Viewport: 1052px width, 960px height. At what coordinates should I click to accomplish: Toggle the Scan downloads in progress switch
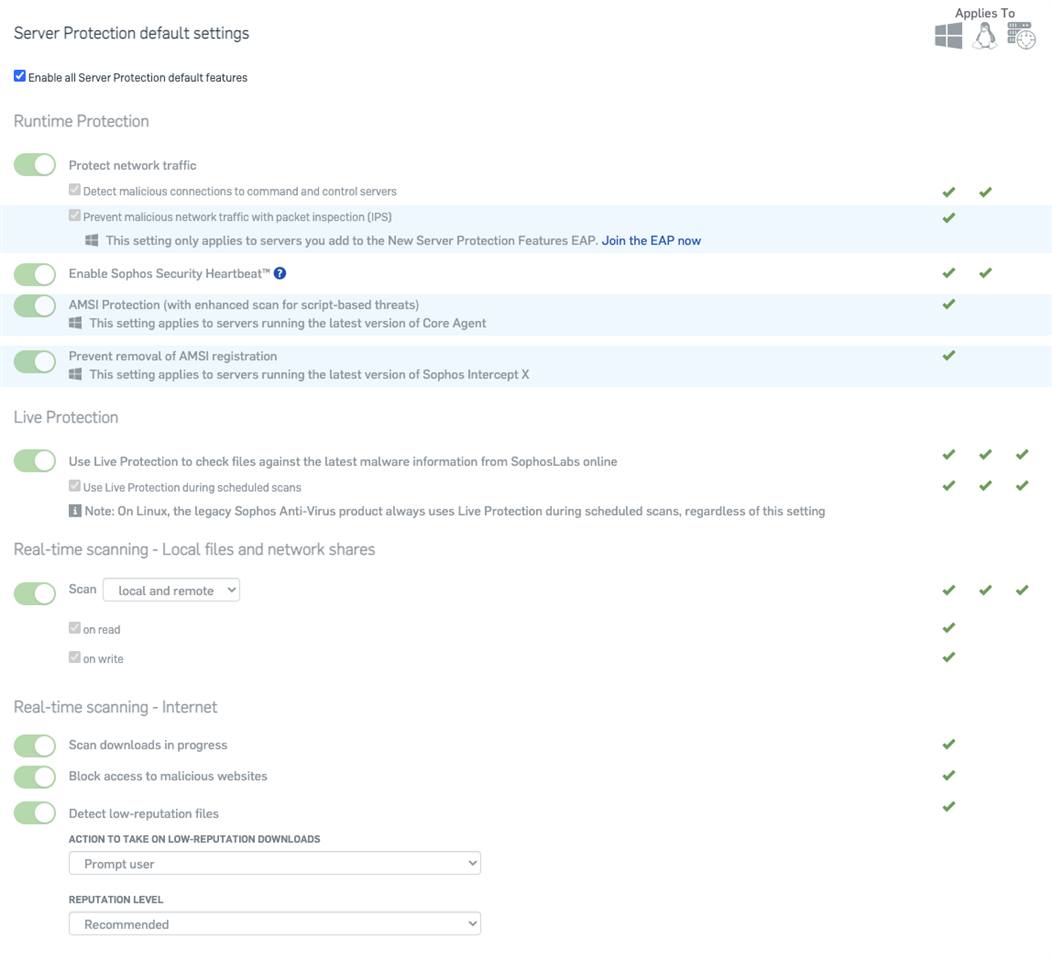click(x=35, y=745)
